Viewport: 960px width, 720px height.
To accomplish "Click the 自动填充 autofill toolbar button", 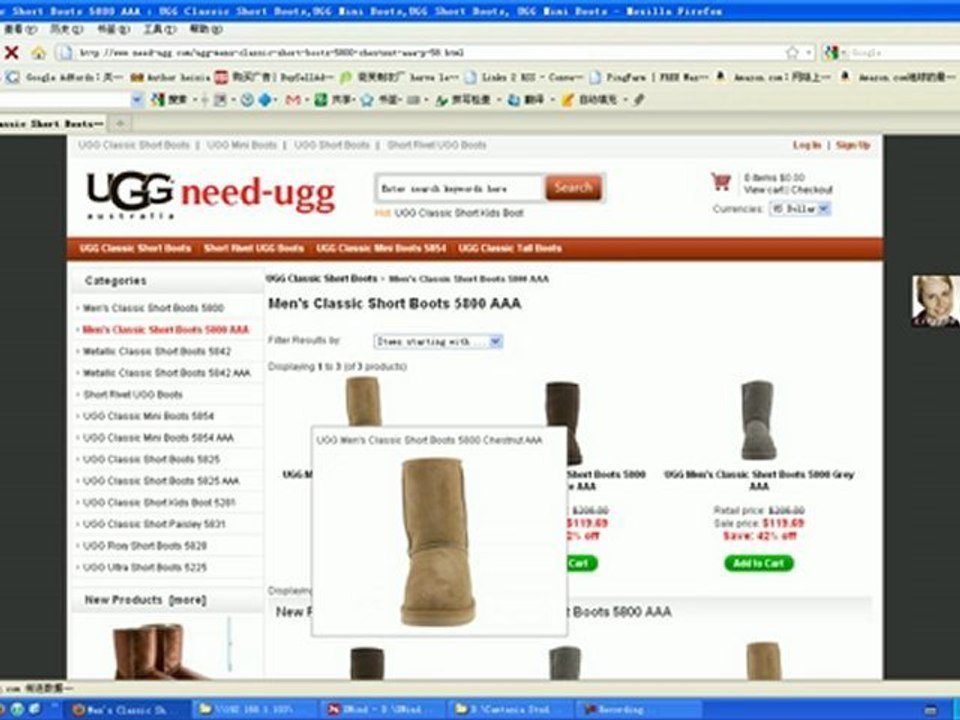I will click(589, 100).
